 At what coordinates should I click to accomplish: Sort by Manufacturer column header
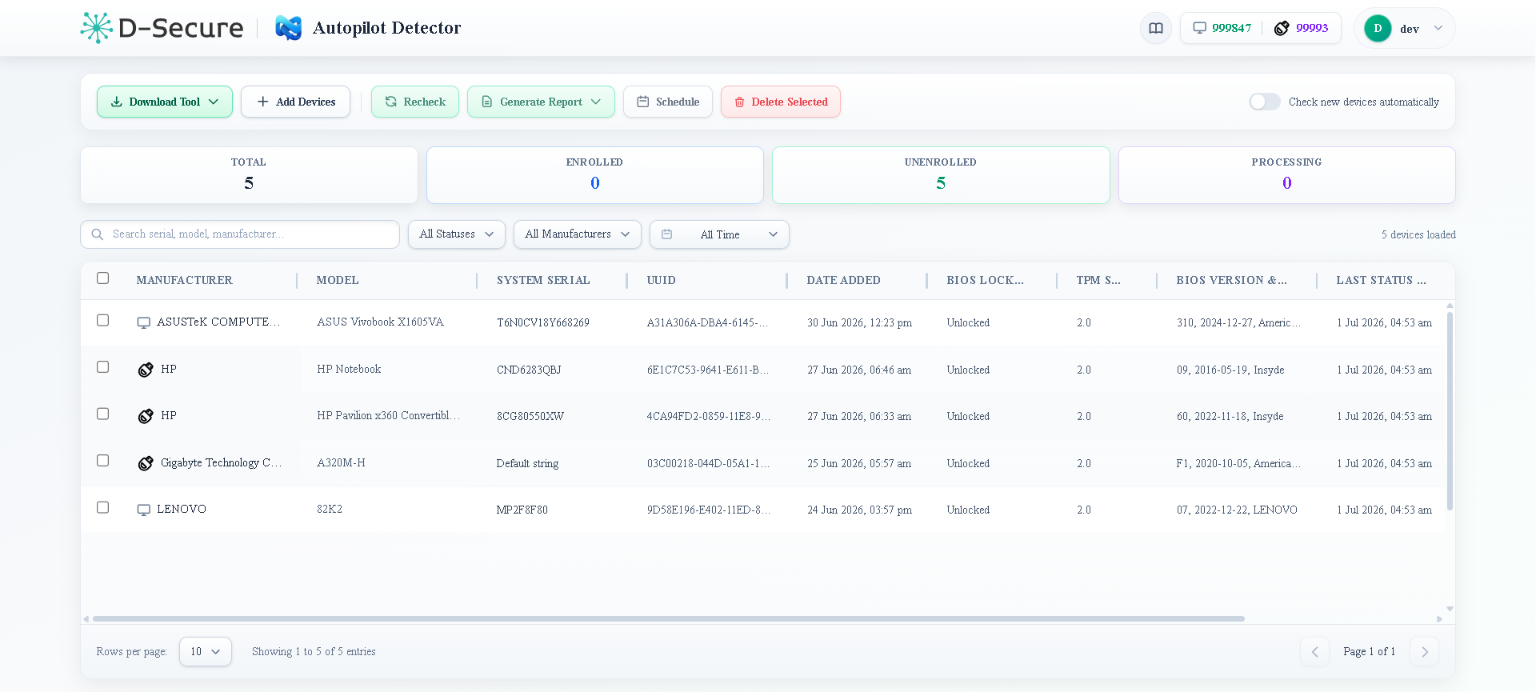(185, 280)
